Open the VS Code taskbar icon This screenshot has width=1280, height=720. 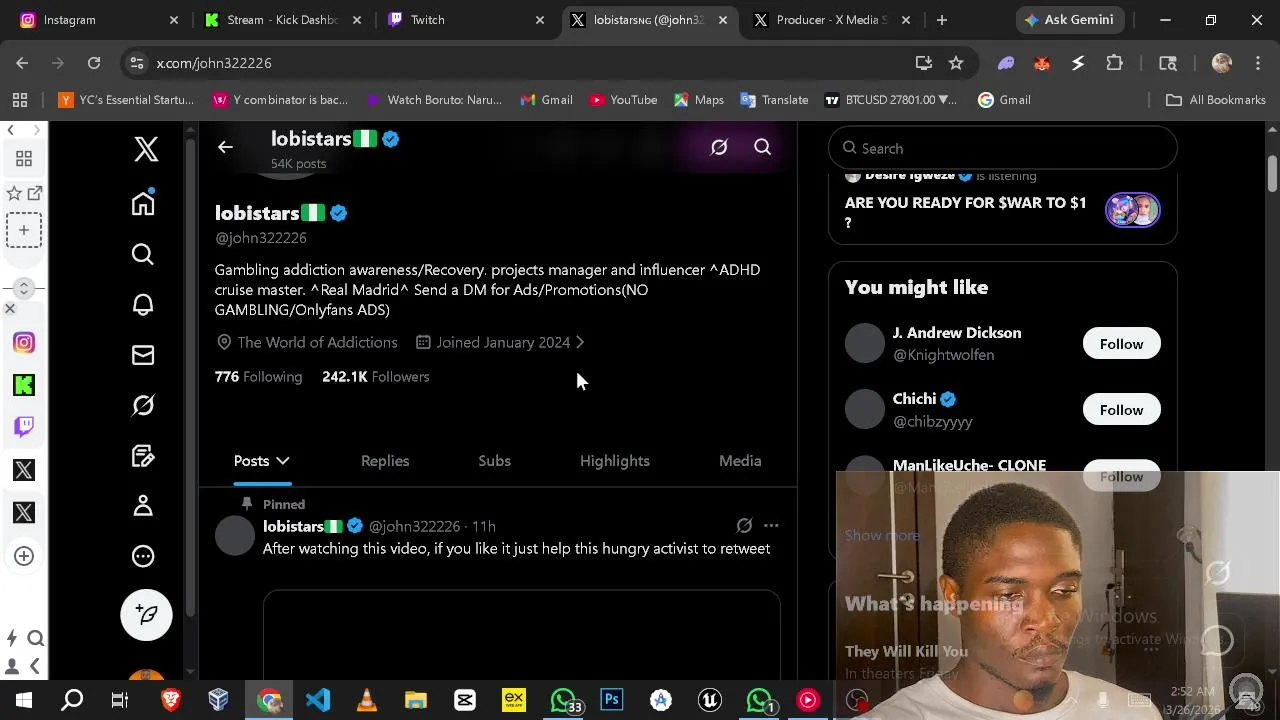point(318,700)
